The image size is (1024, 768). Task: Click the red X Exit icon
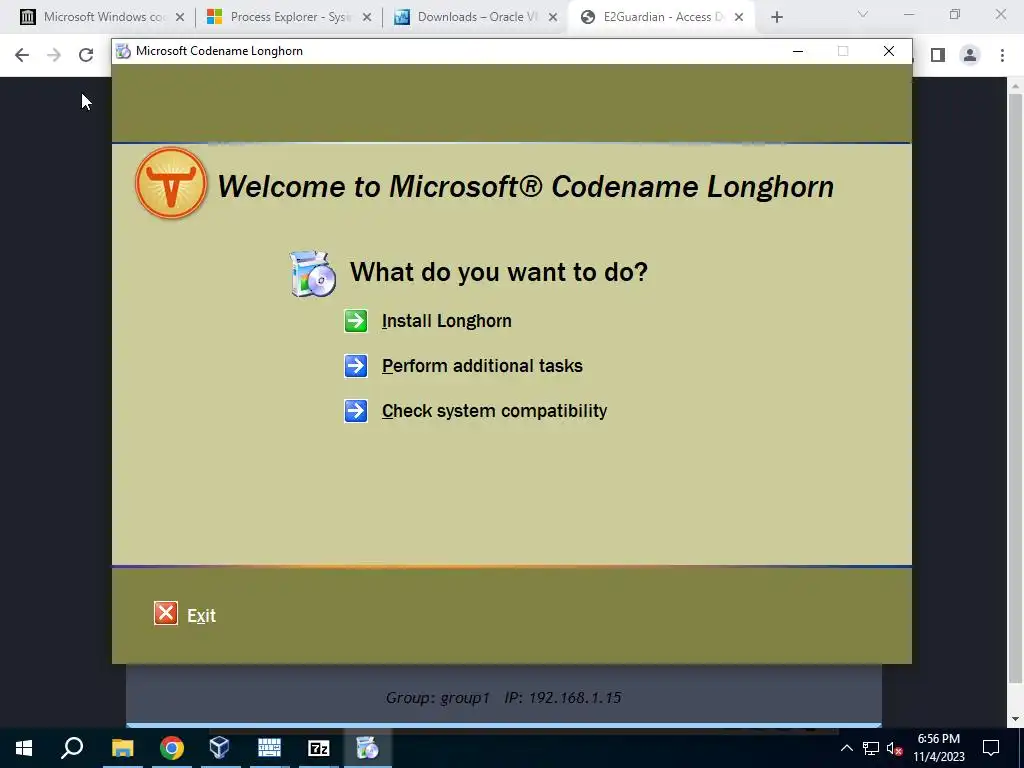(166, 613)
